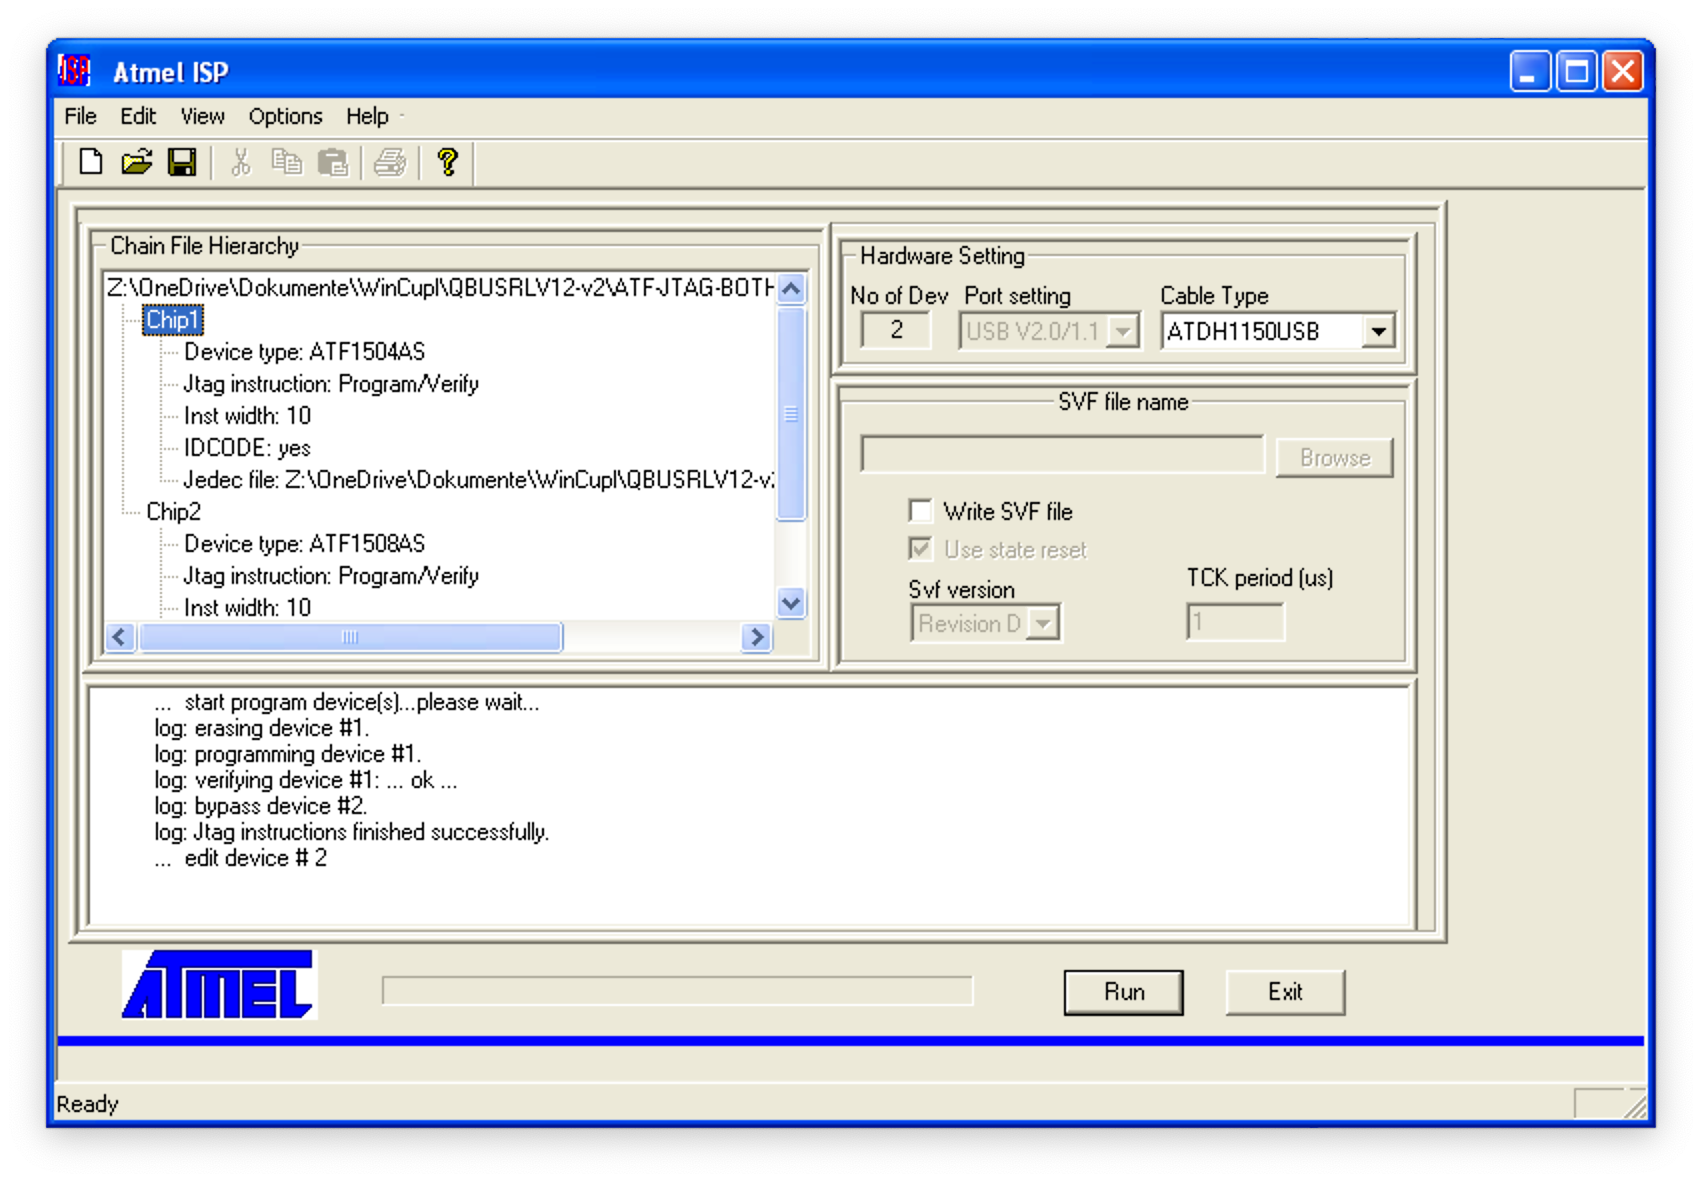Click the progress bar beside the logo
The width and height of the screenshot is (1702, 1182).
677,991
